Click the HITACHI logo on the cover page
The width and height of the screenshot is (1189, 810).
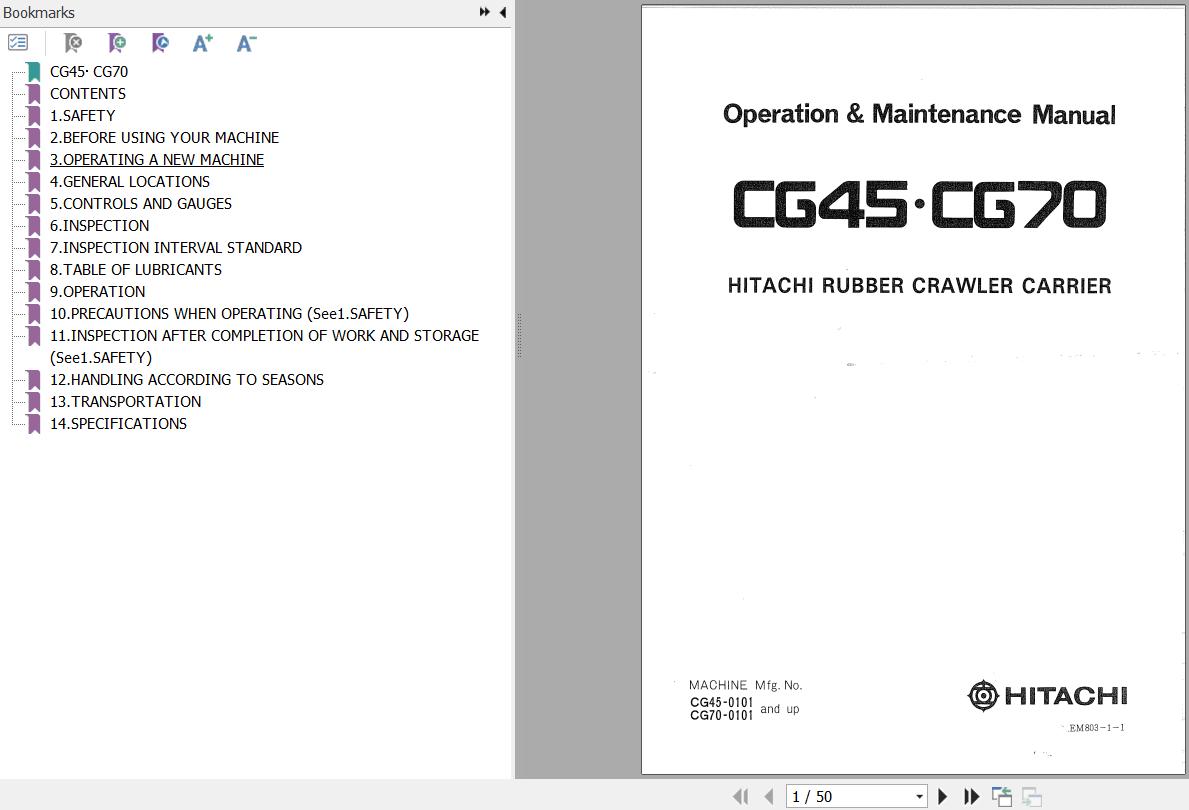[1047, 695]
